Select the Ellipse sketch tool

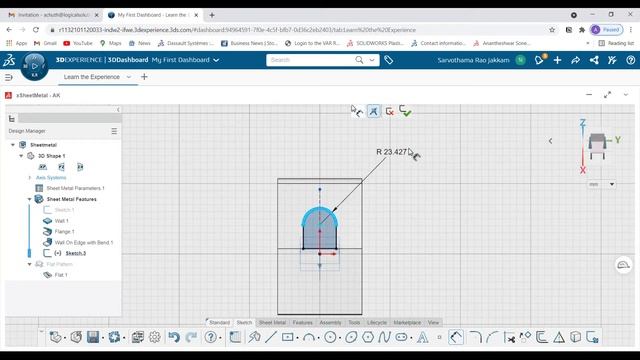tap(351, 337)
